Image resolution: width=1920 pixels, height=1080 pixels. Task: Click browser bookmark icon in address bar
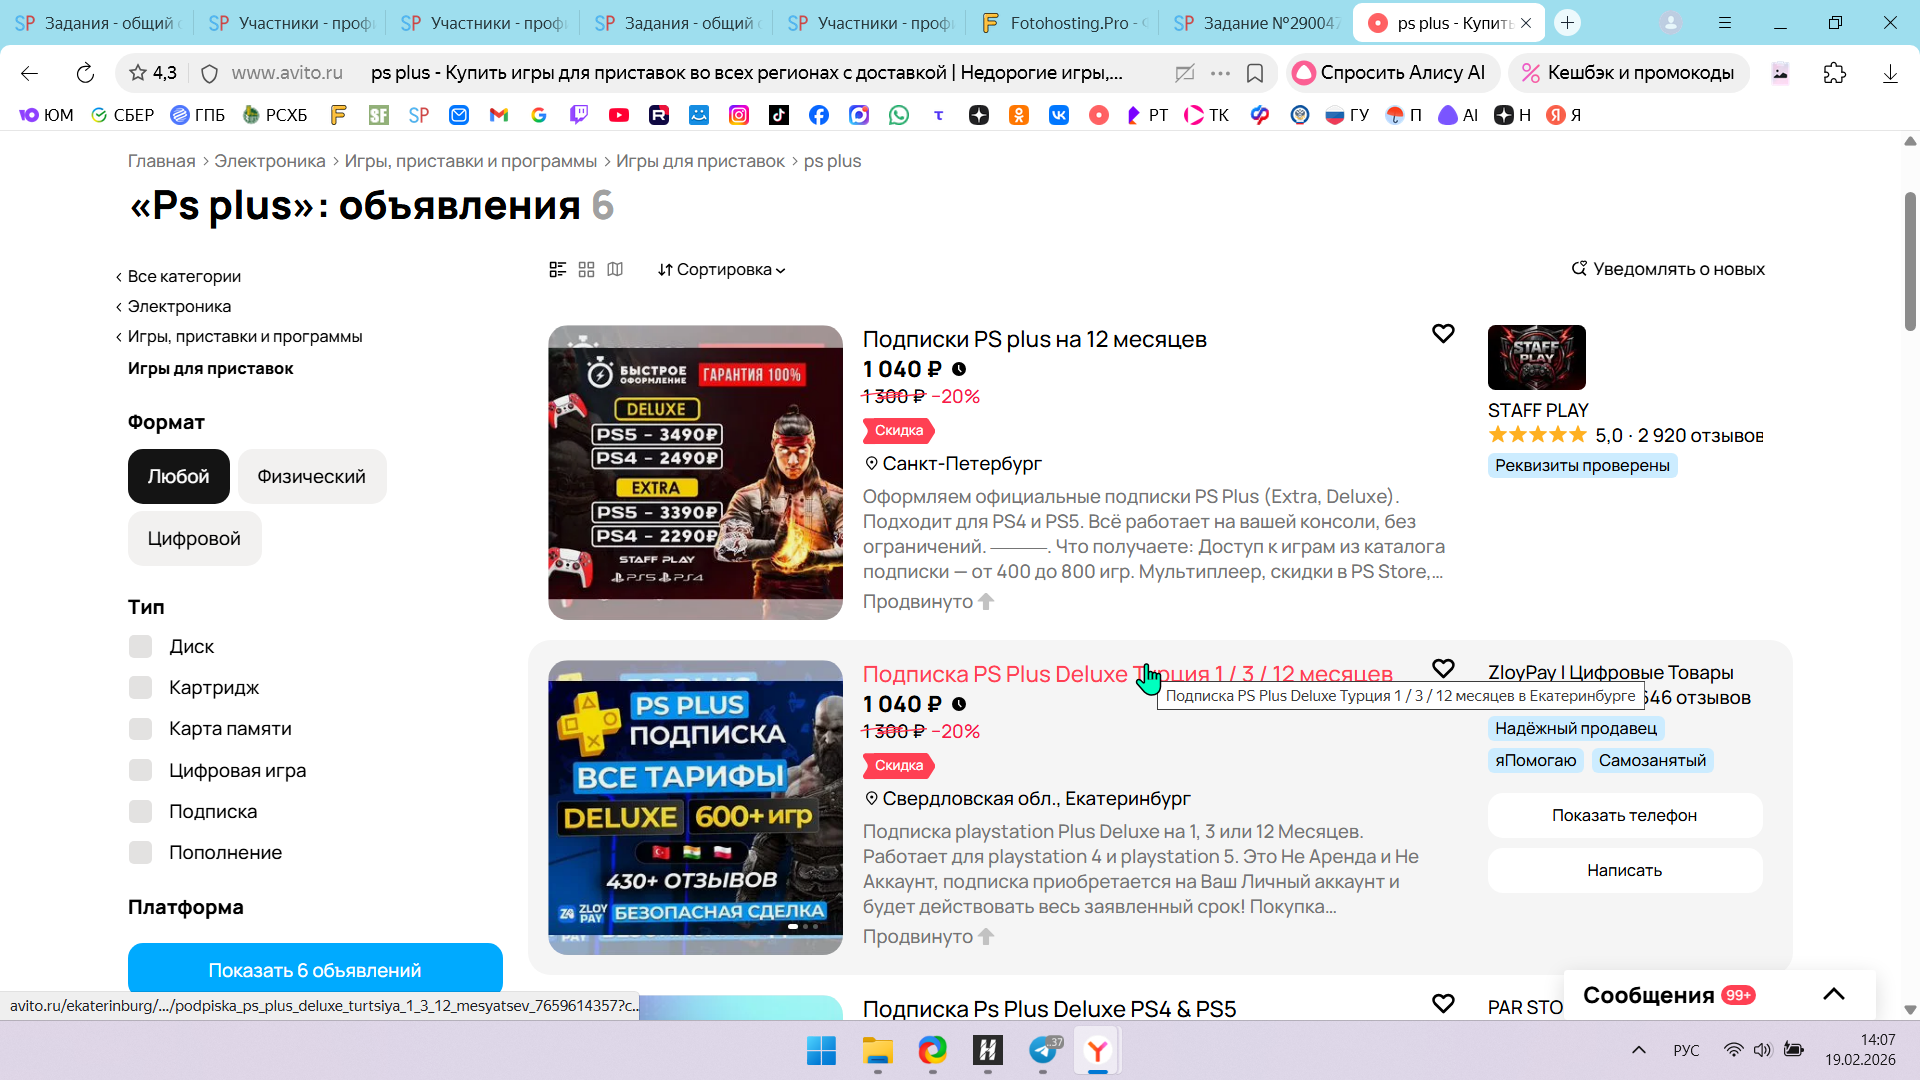(1255, 73)
